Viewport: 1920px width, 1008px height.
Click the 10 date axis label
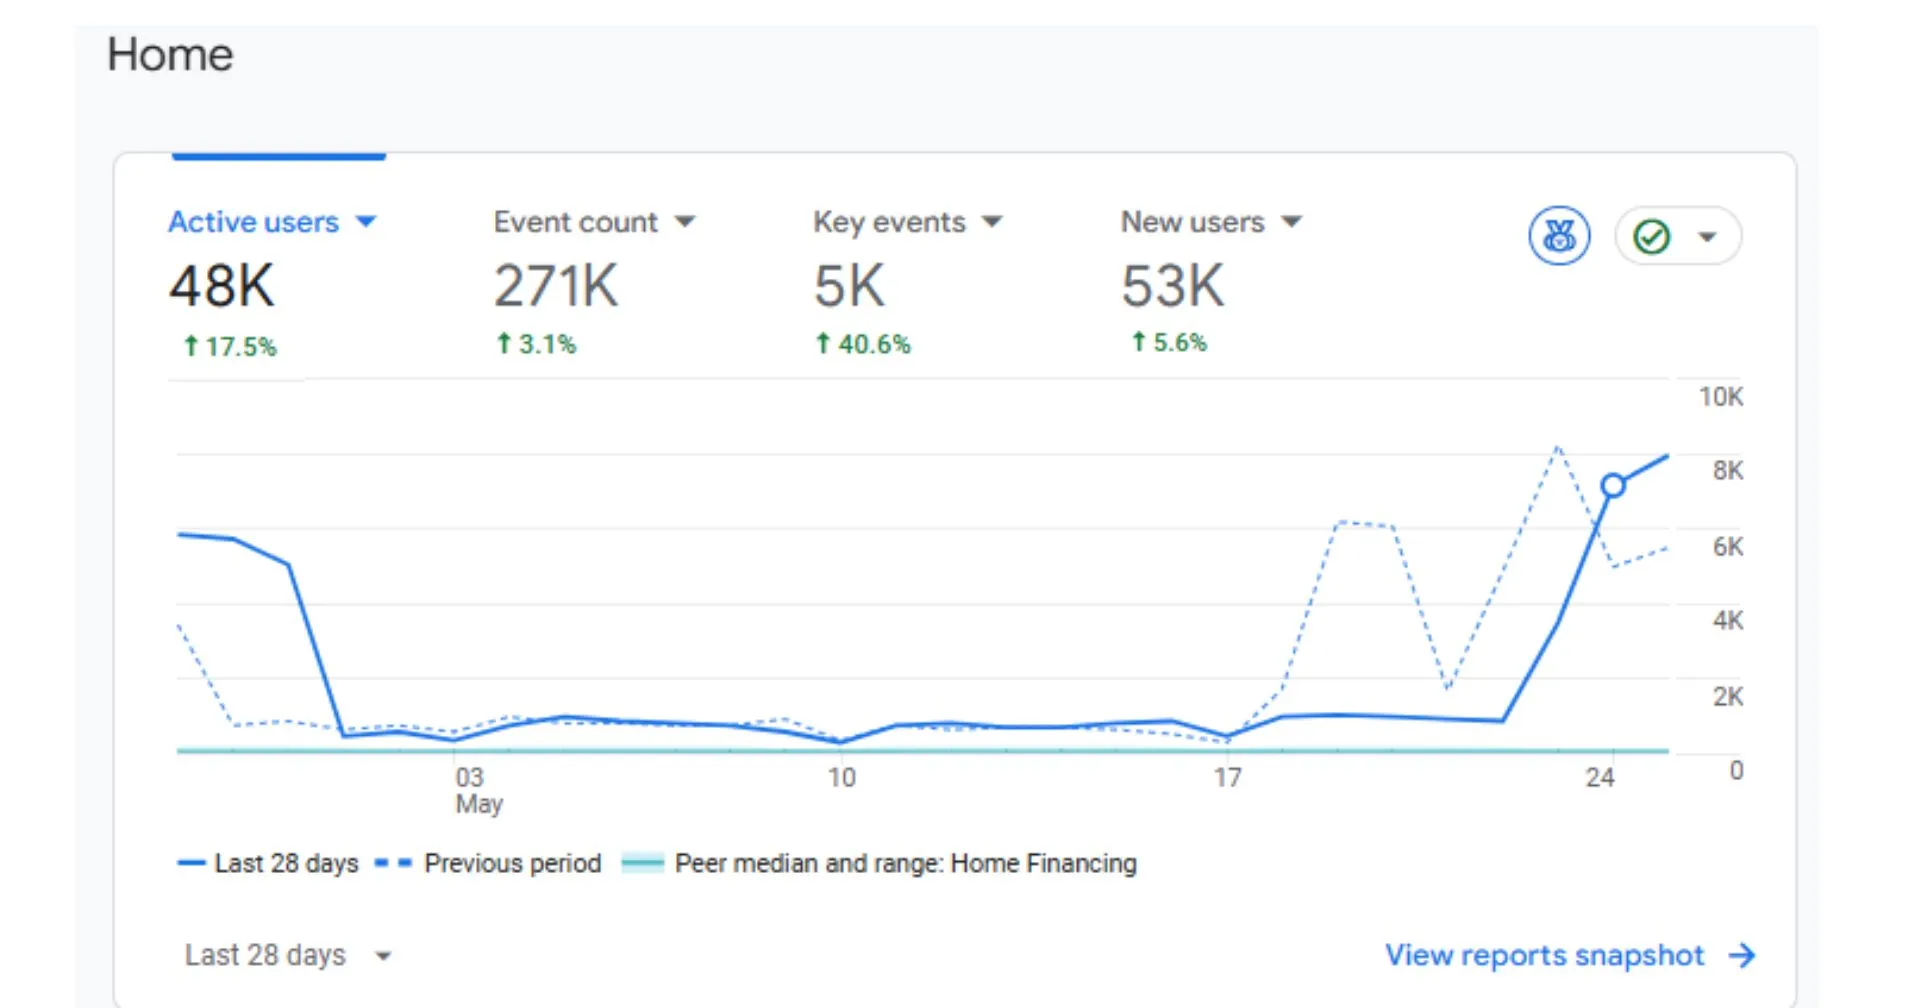tap(842, 777)
